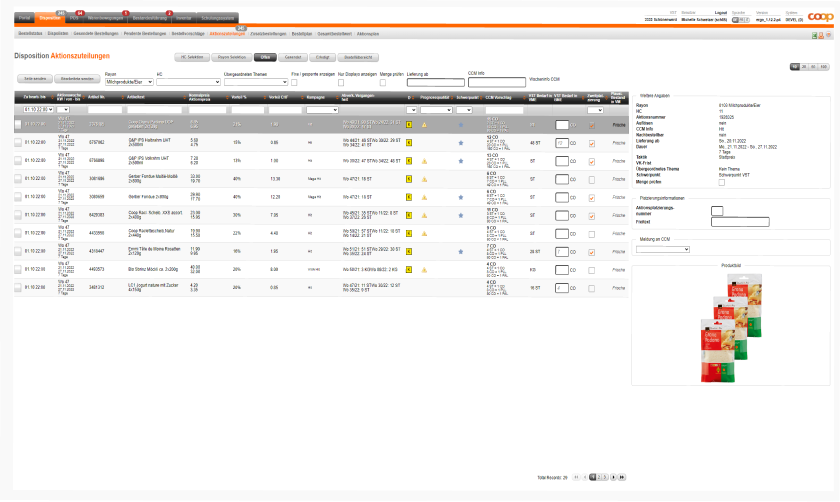
Task: Click the Schwerpunkt star for Gerber Fondue 2x800g
Action: (x=461, y=197)
